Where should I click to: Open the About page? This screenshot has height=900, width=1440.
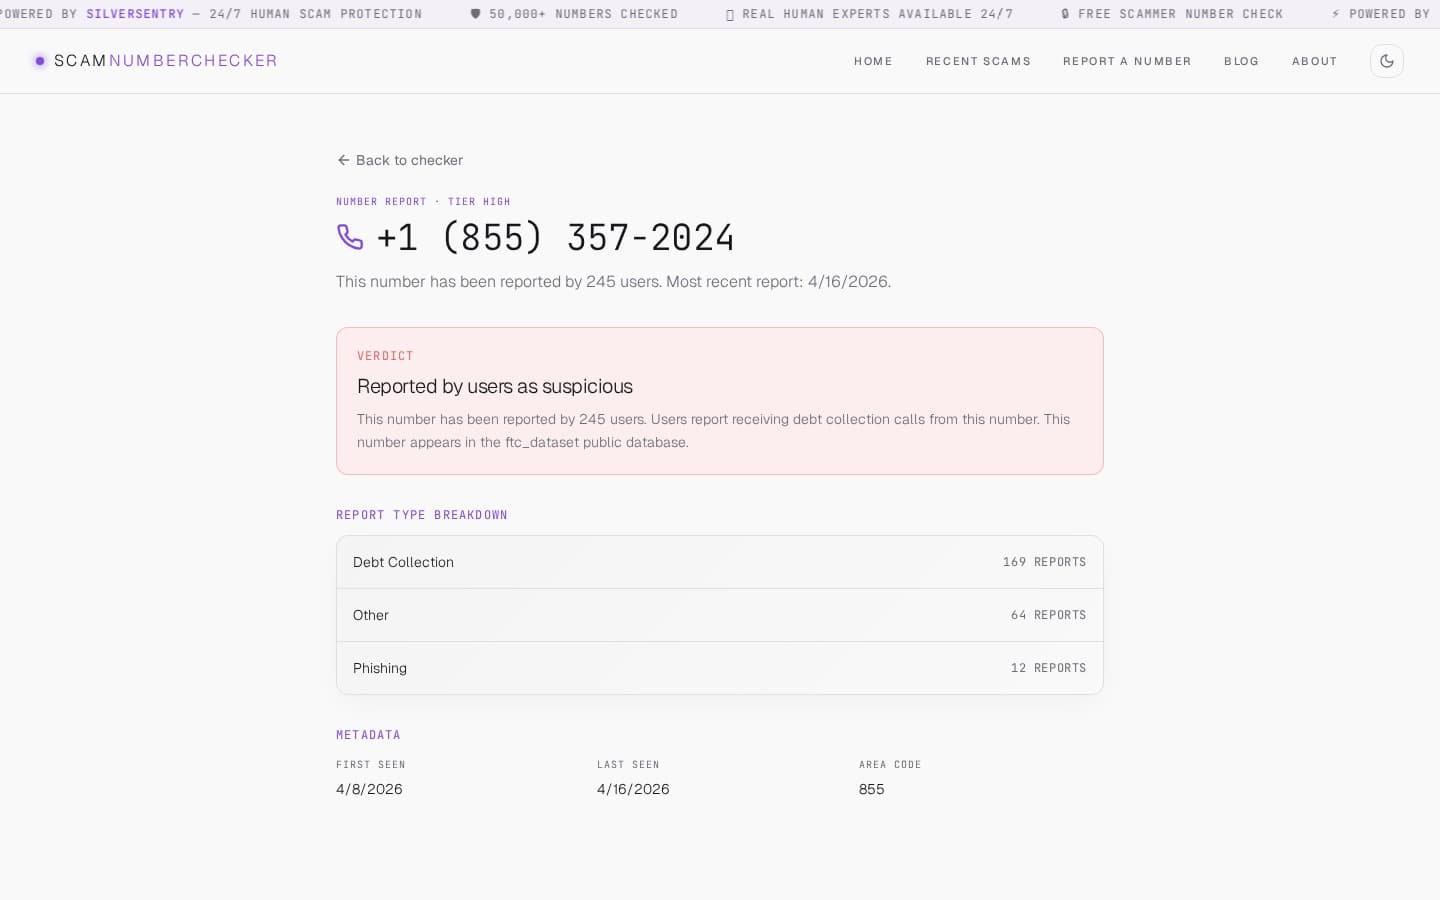pos(1314,61)
